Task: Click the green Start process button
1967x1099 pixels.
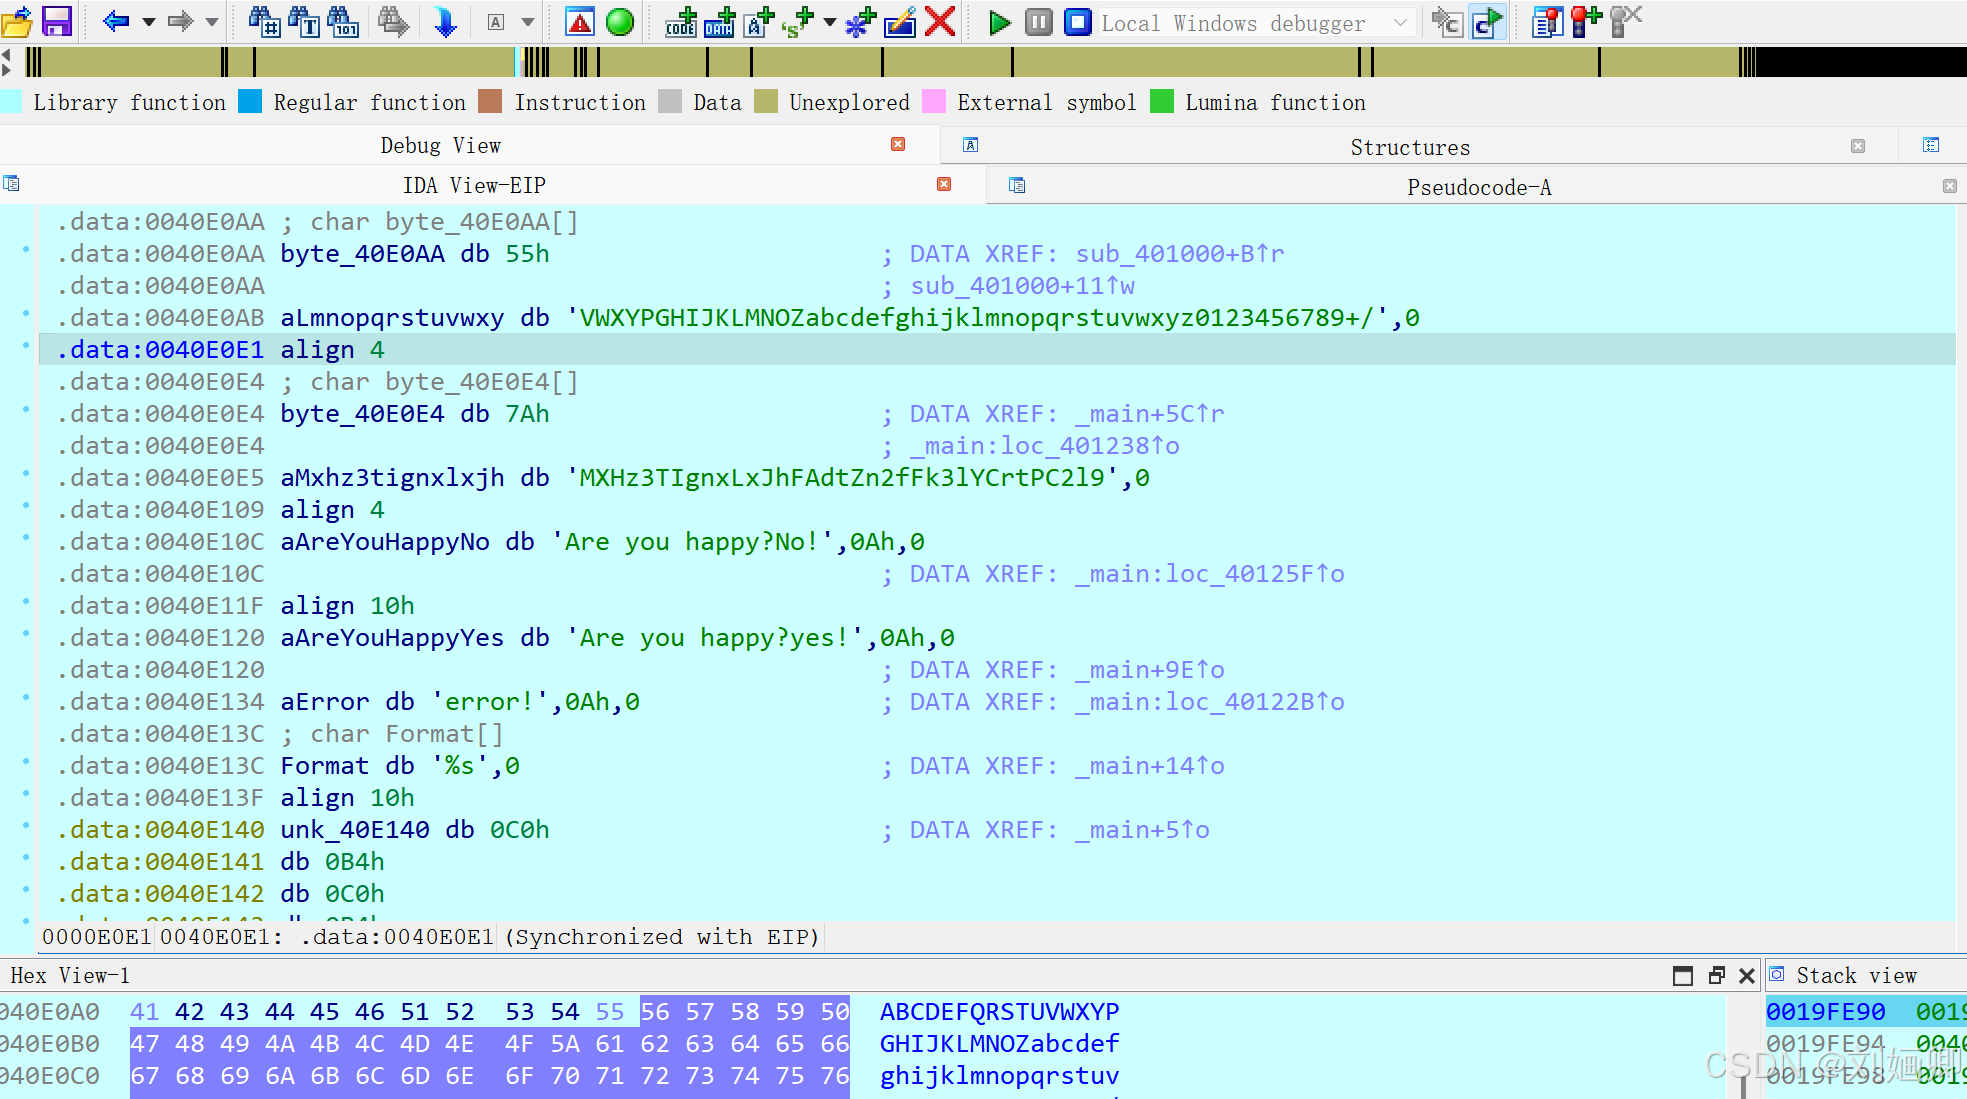Action: tap(998, 22)
